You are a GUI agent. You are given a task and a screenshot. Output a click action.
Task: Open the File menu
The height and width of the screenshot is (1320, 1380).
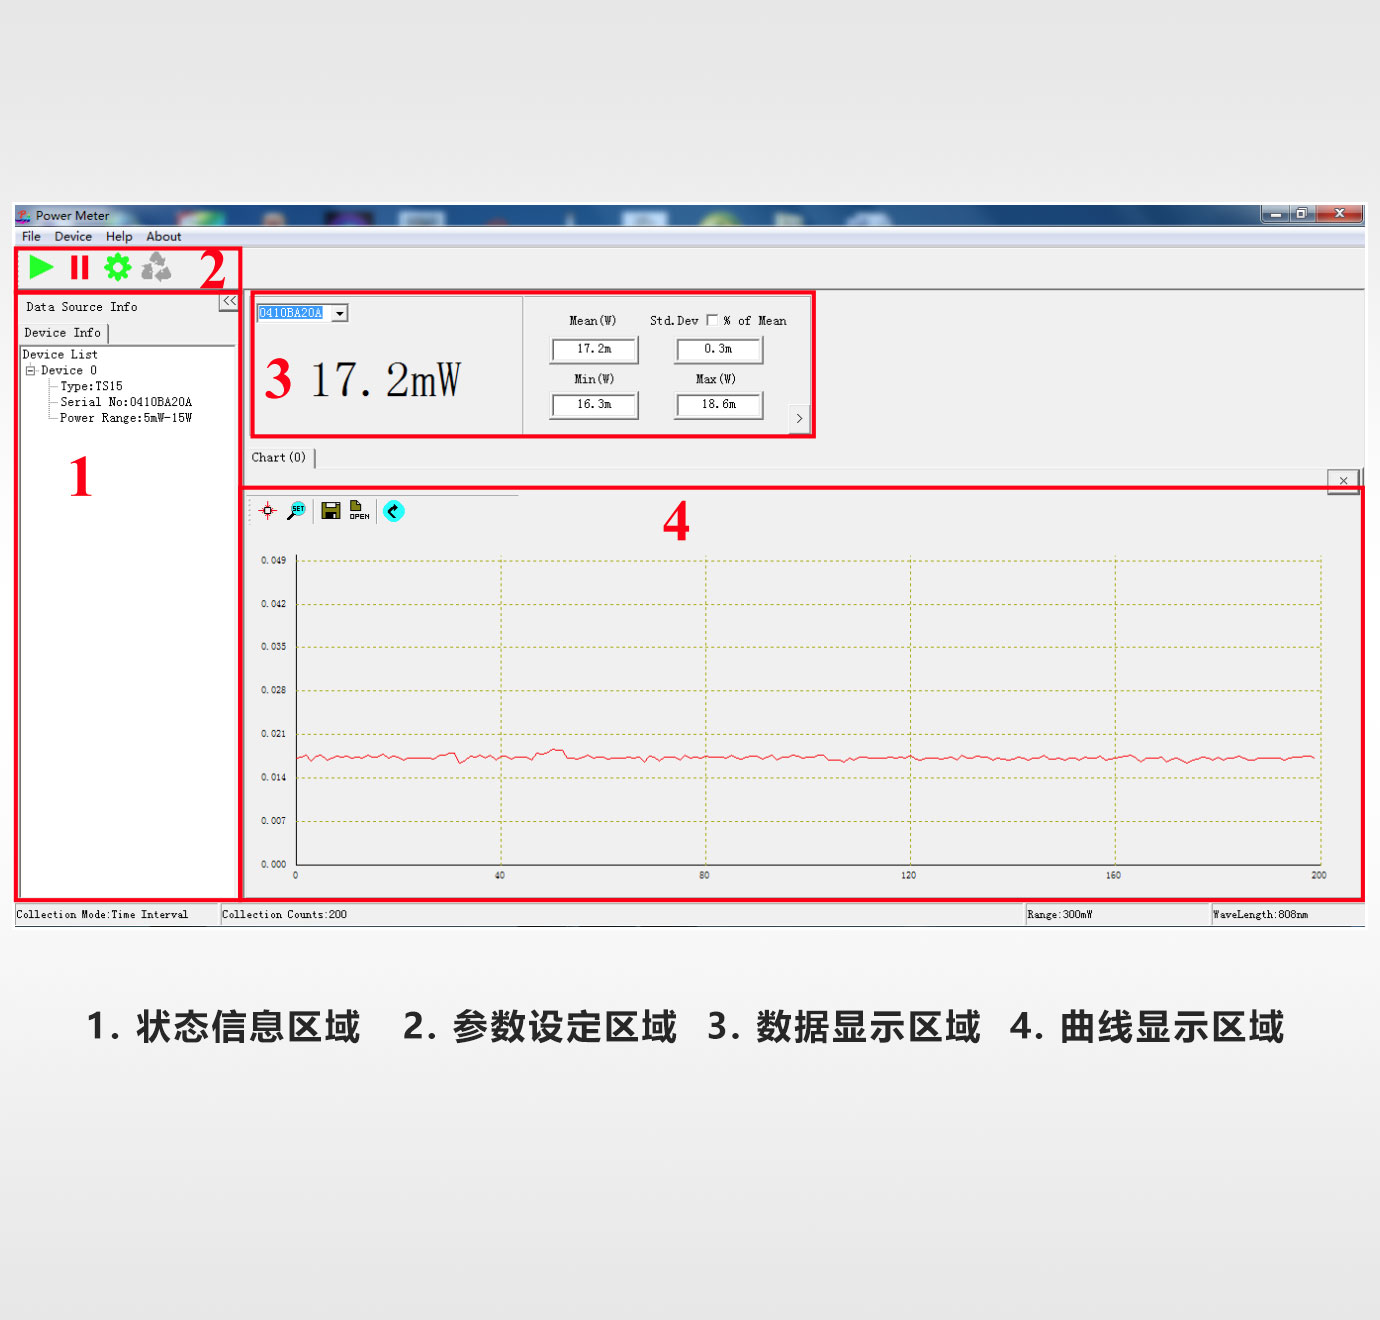(x=31, y=237)
